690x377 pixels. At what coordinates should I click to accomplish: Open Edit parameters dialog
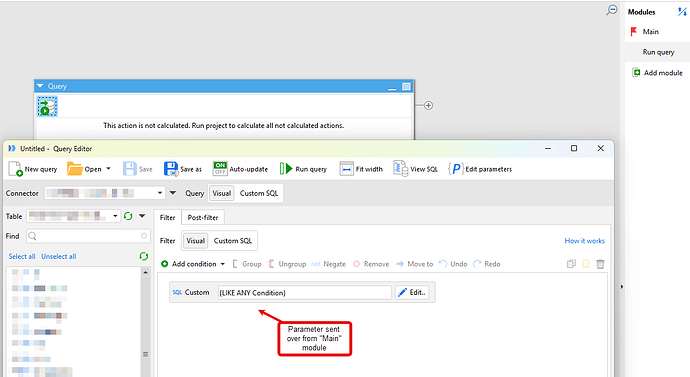pyautogui.click(x=480, y=169)
